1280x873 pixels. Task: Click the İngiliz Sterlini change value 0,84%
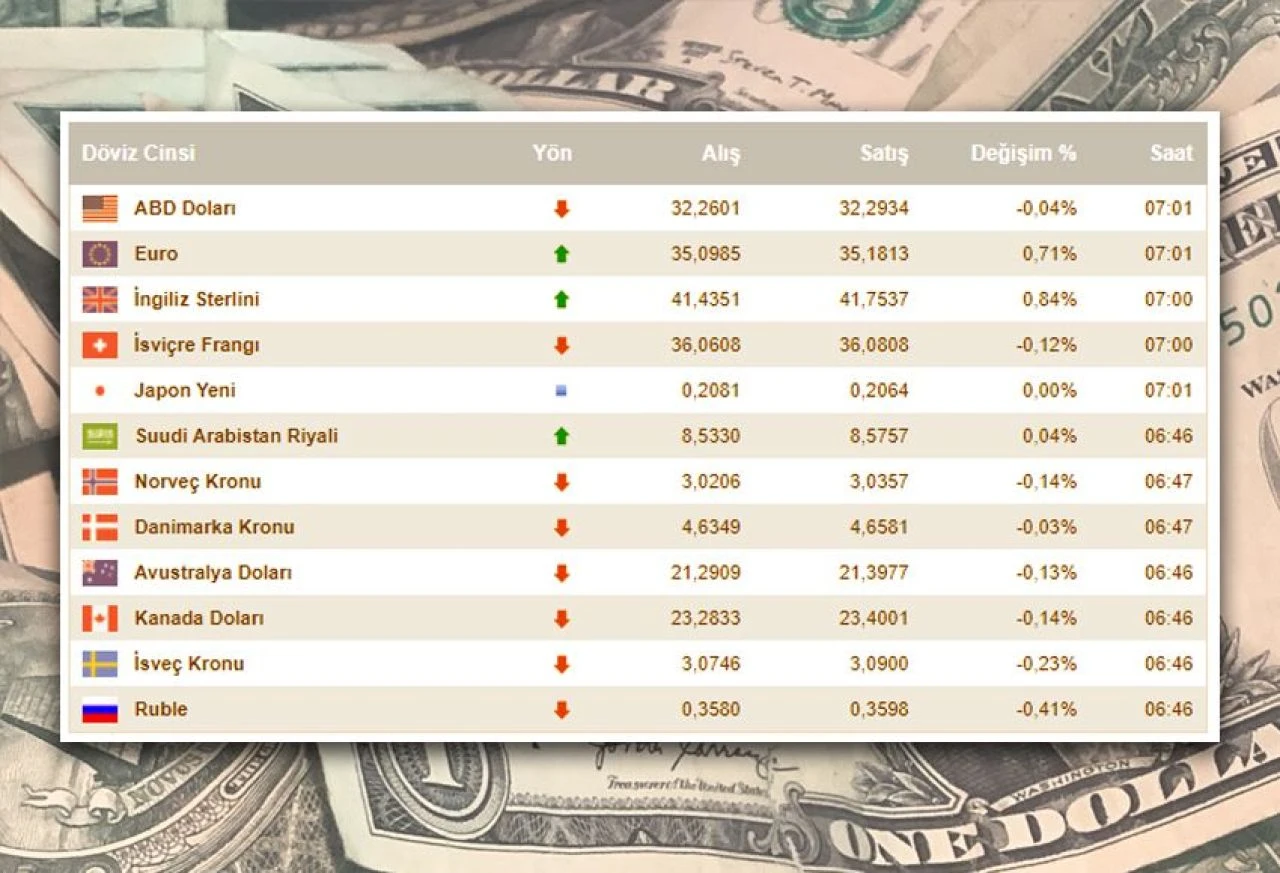[1049, 300]
